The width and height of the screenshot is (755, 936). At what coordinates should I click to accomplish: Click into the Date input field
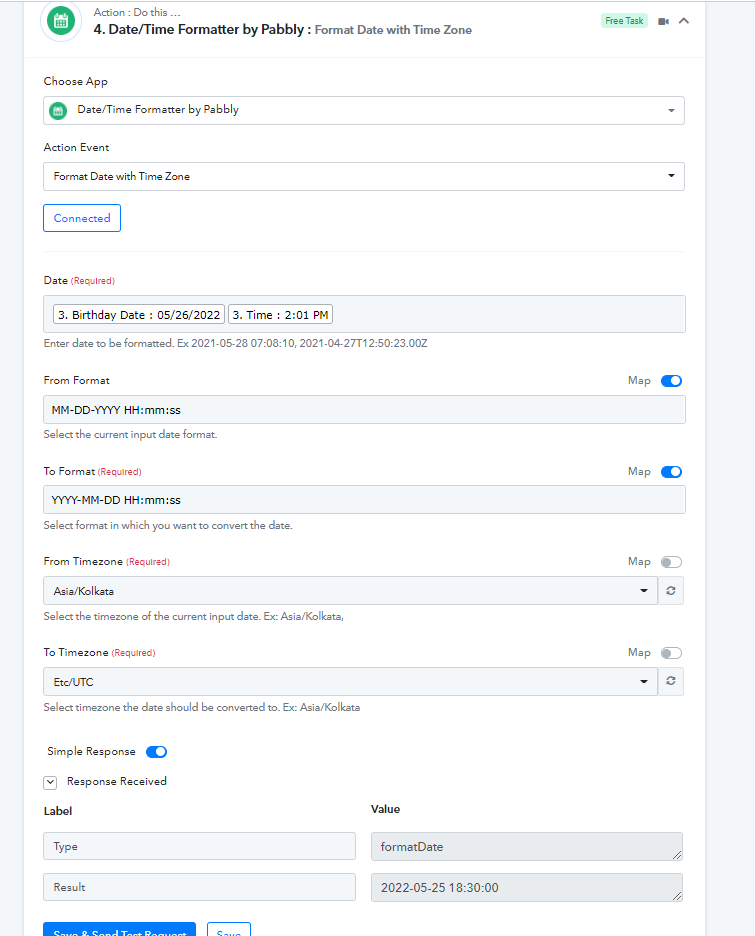[364, 314]
